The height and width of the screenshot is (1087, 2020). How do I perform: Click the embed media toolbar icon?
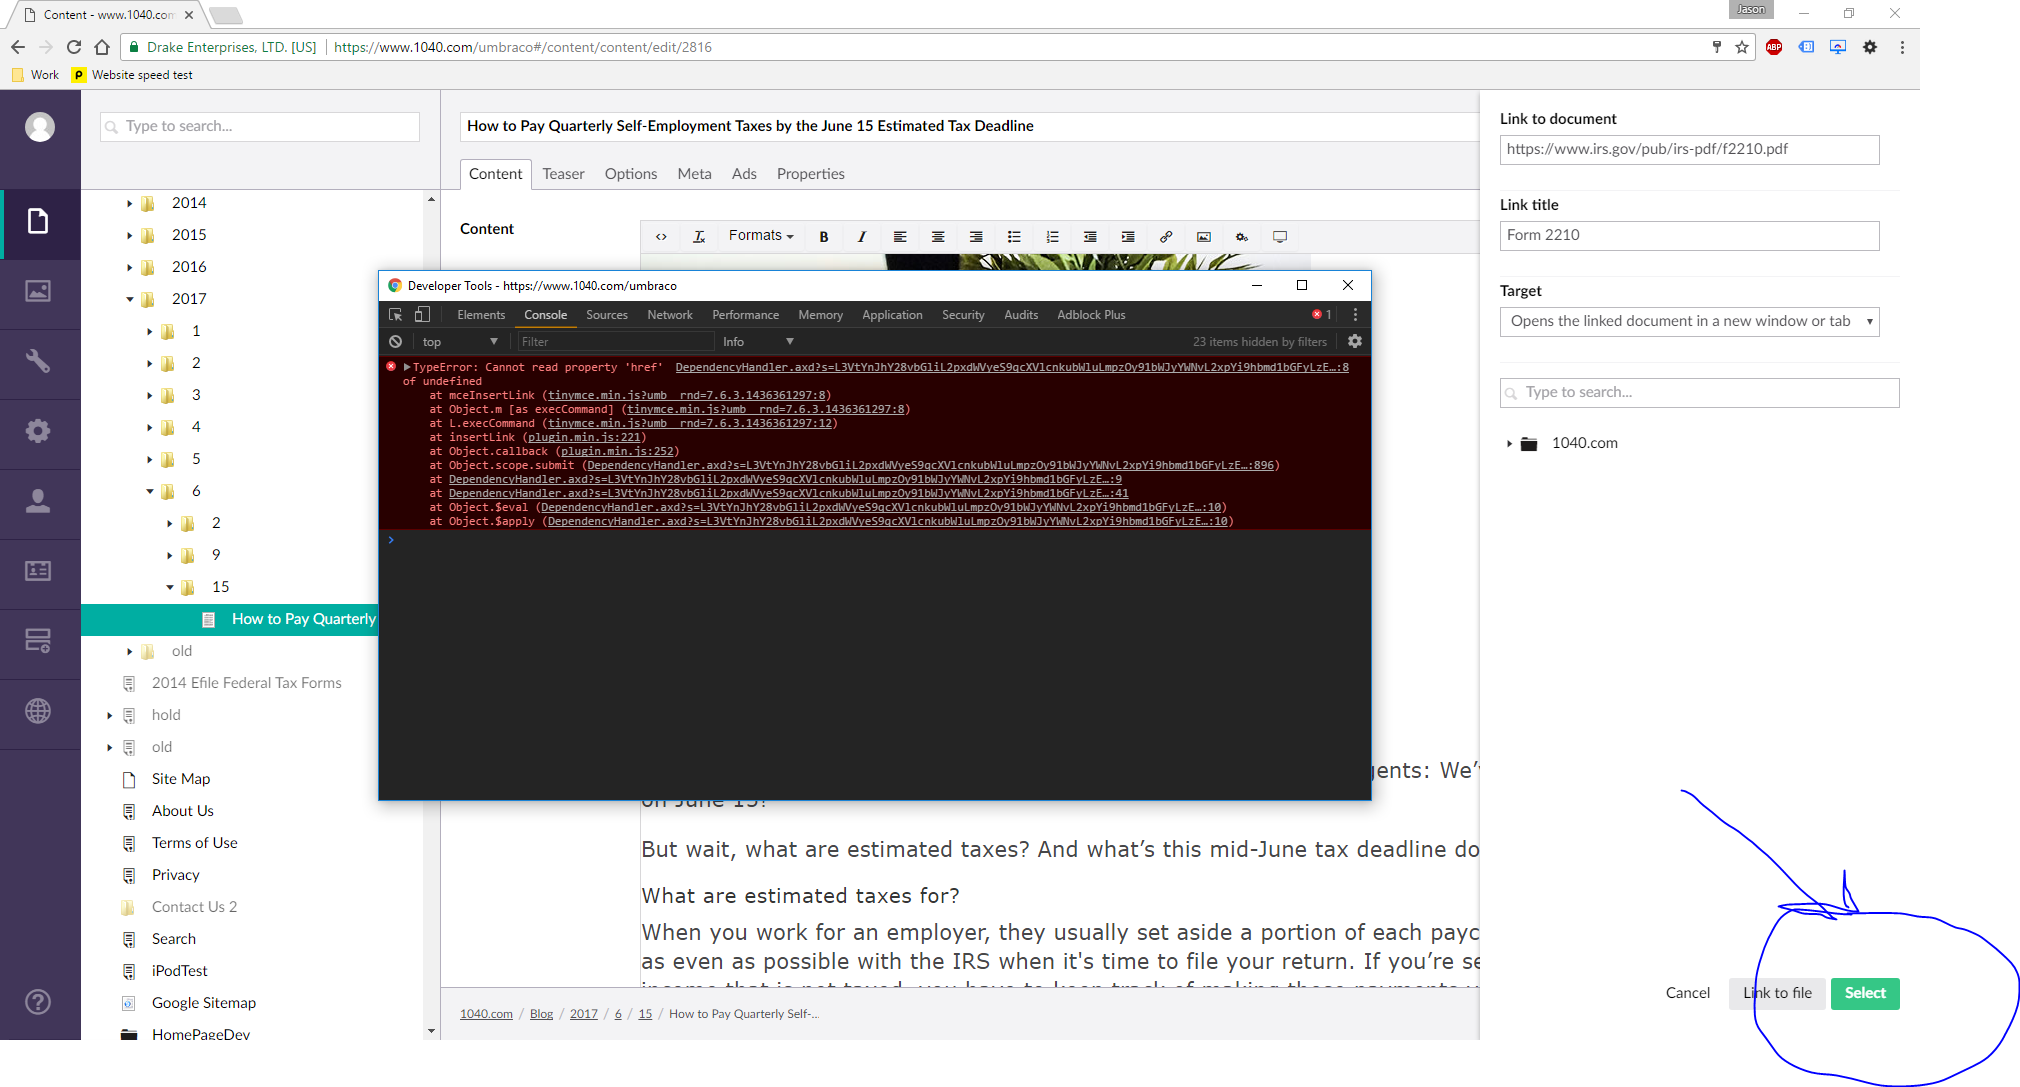pos(1280,237)
